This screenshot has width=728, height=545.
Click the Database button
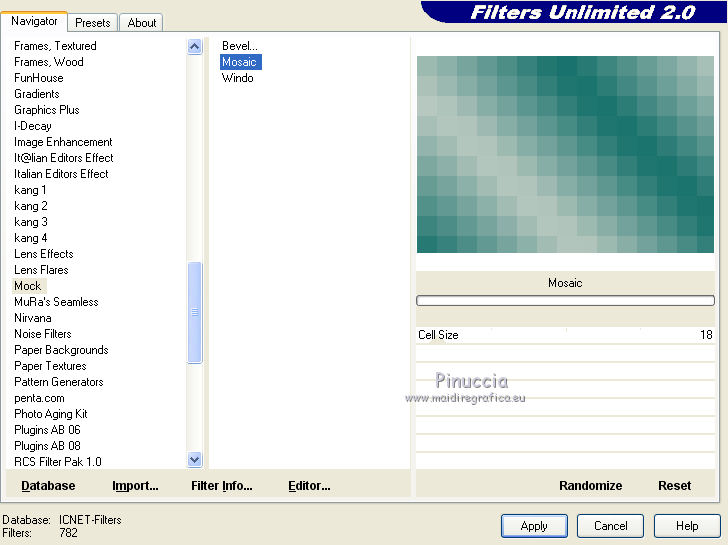pos(48,486)
